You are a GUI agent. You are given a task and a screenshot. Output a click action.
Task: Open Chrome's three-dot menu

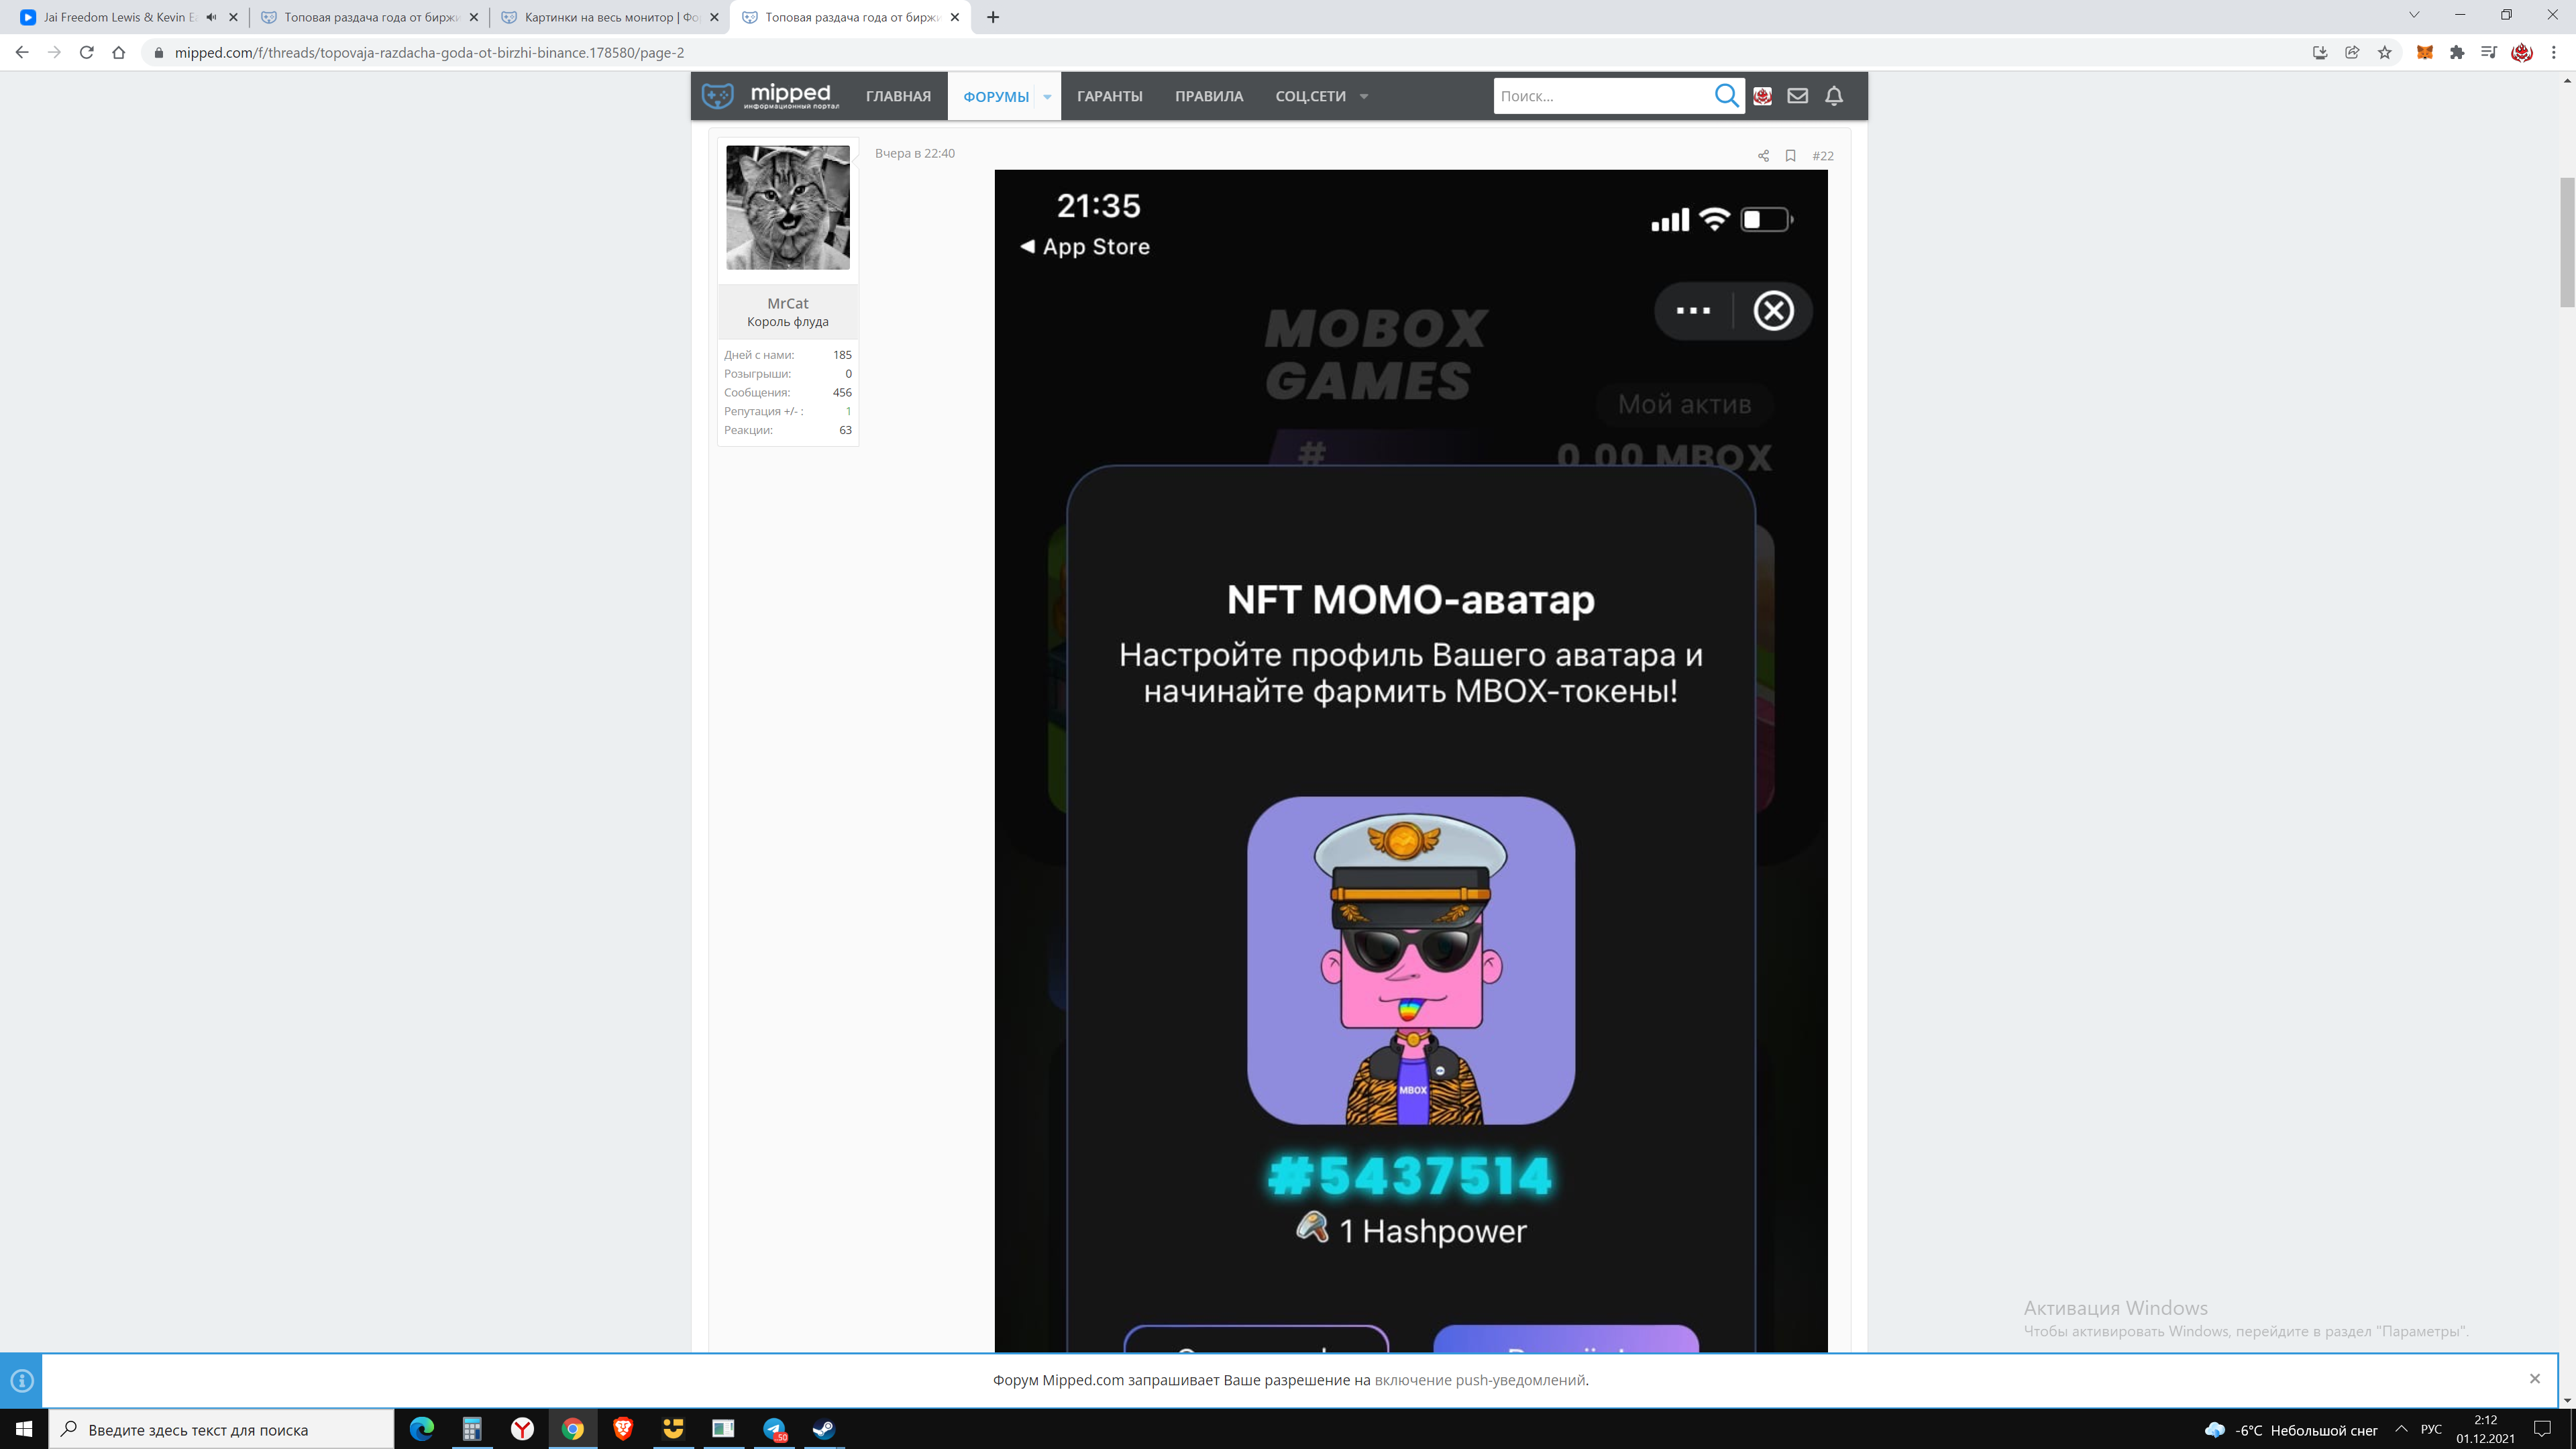(x=2554, y=52)
